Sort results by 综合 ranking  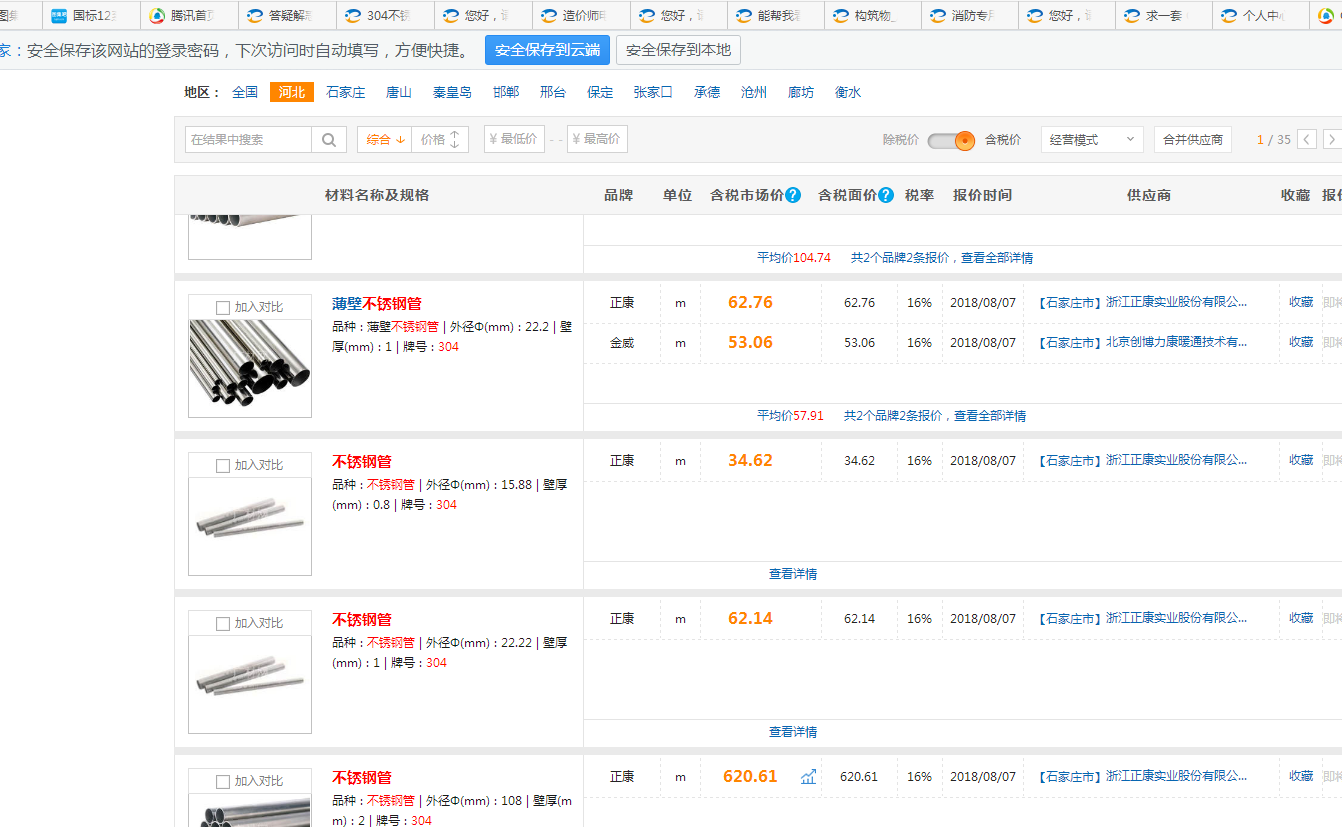385,140
